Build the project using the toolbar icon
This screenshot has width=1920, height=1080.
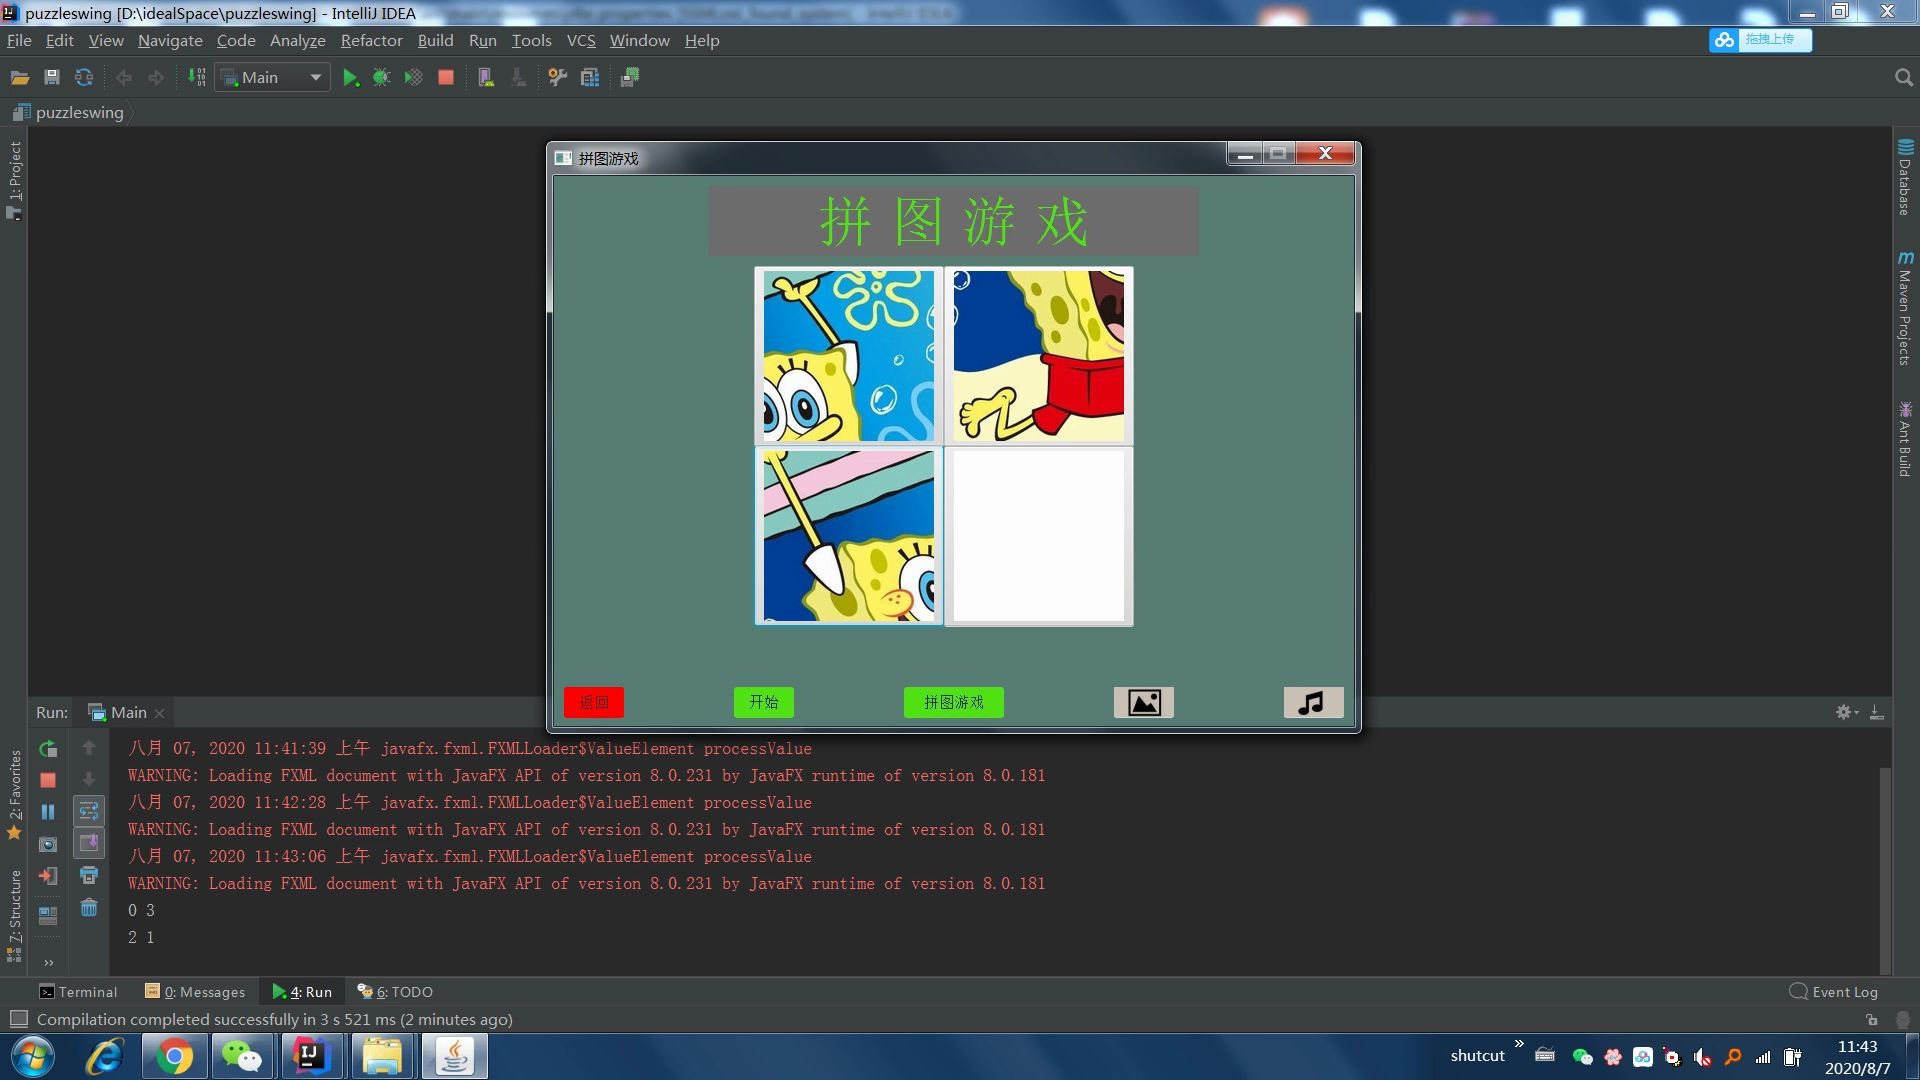pyautogui.click(x=197, y=78)
